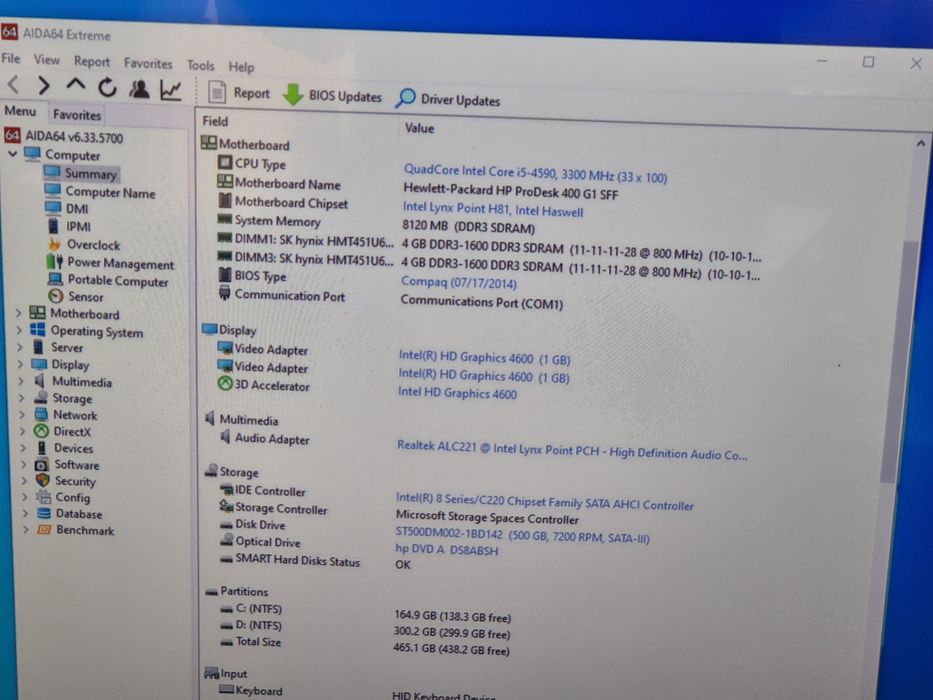
Task: Open the Help menu
Action: [241, 67]
